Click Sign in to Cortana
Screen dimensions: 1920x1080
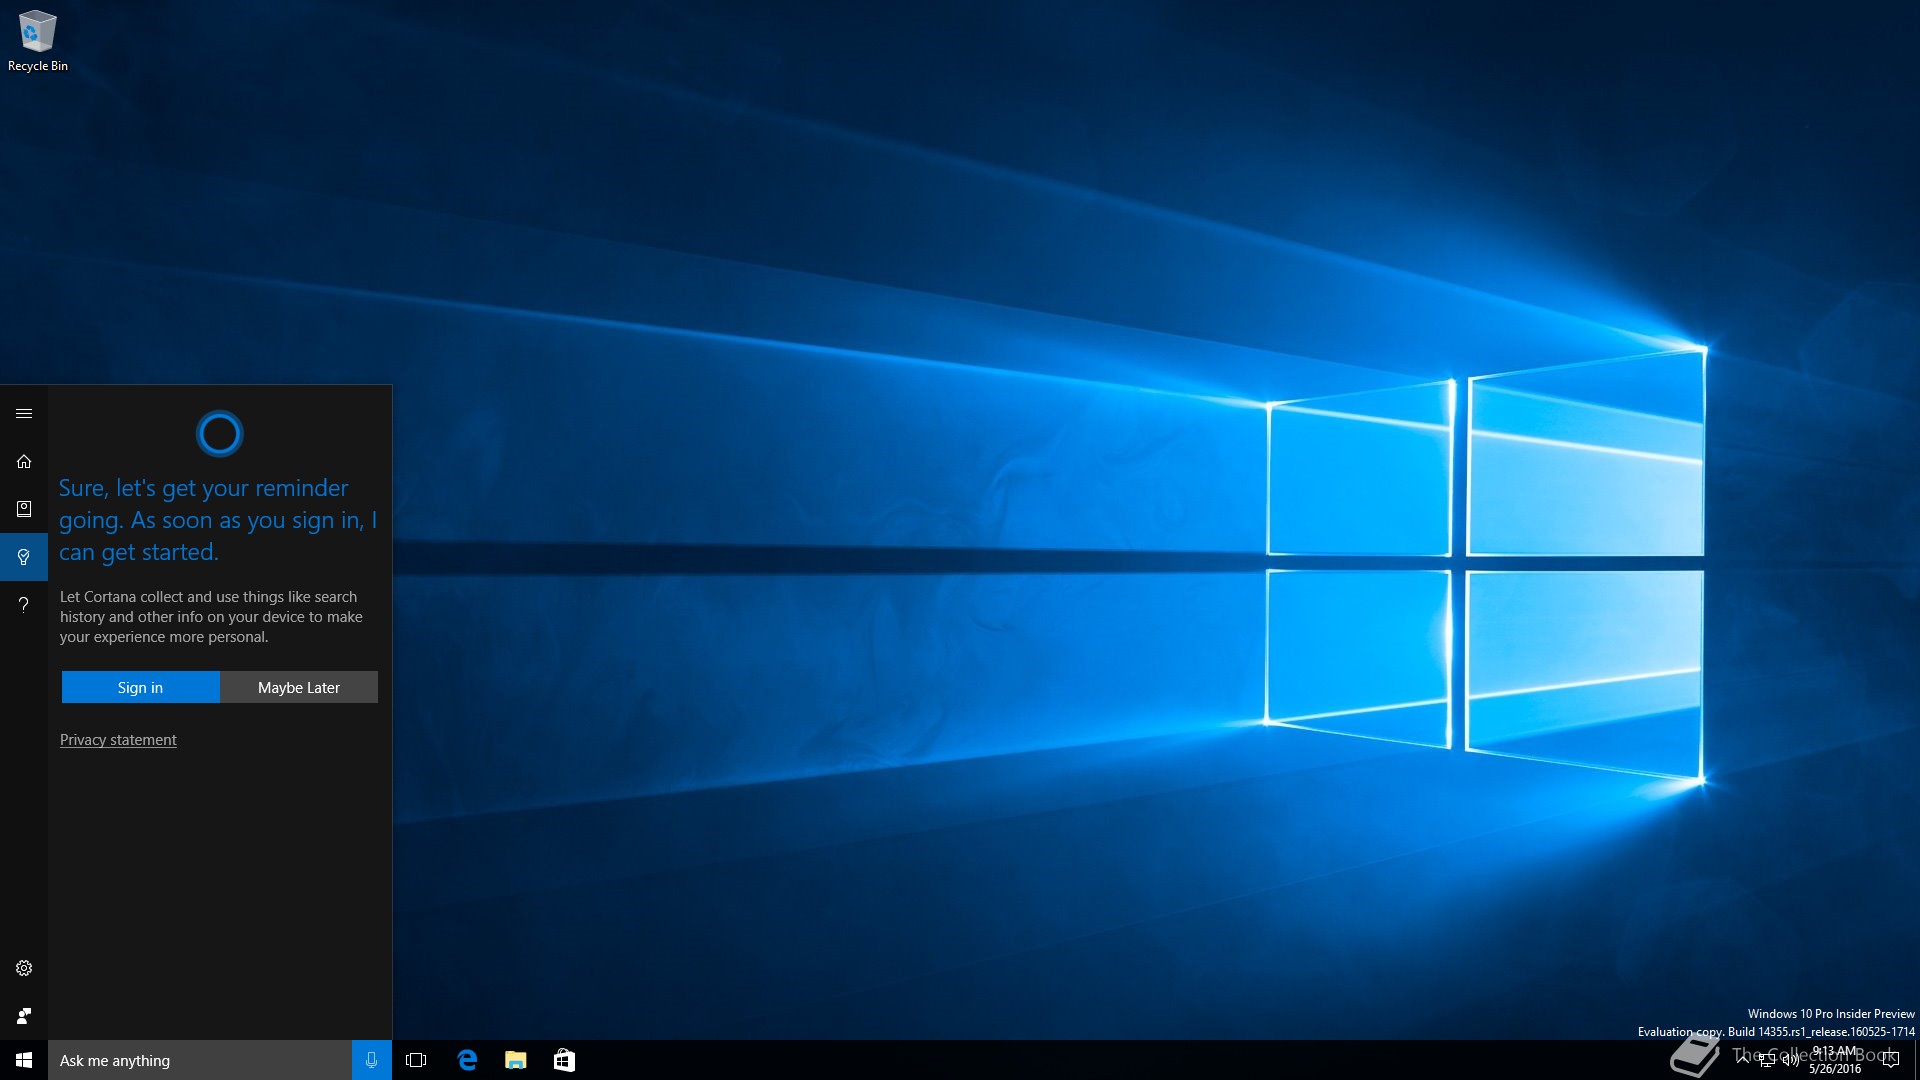click(140, 687)
